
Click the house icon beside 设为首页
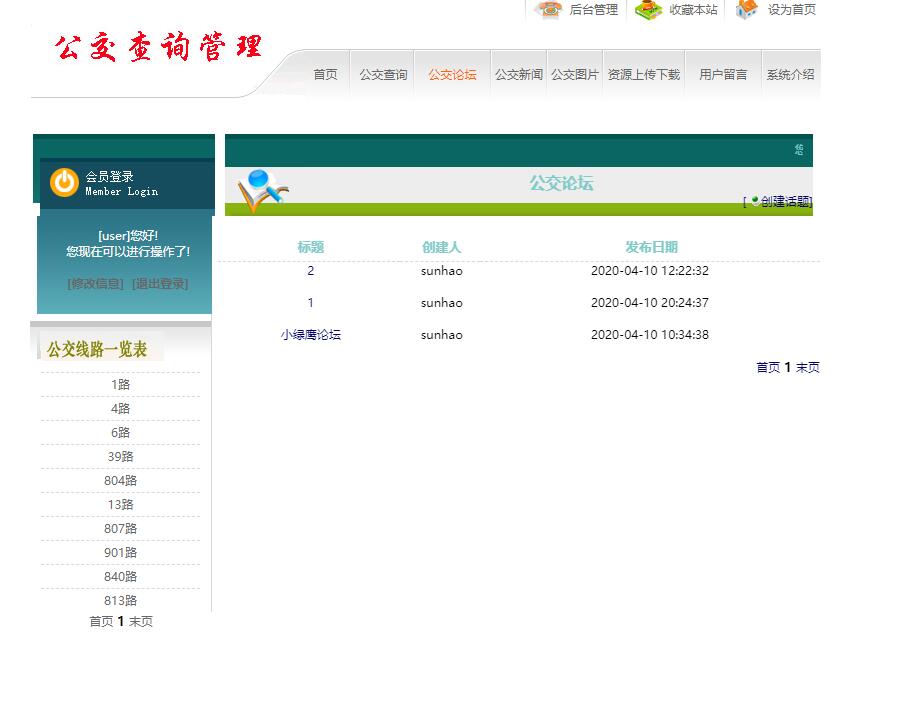click(x=748, y=9)
